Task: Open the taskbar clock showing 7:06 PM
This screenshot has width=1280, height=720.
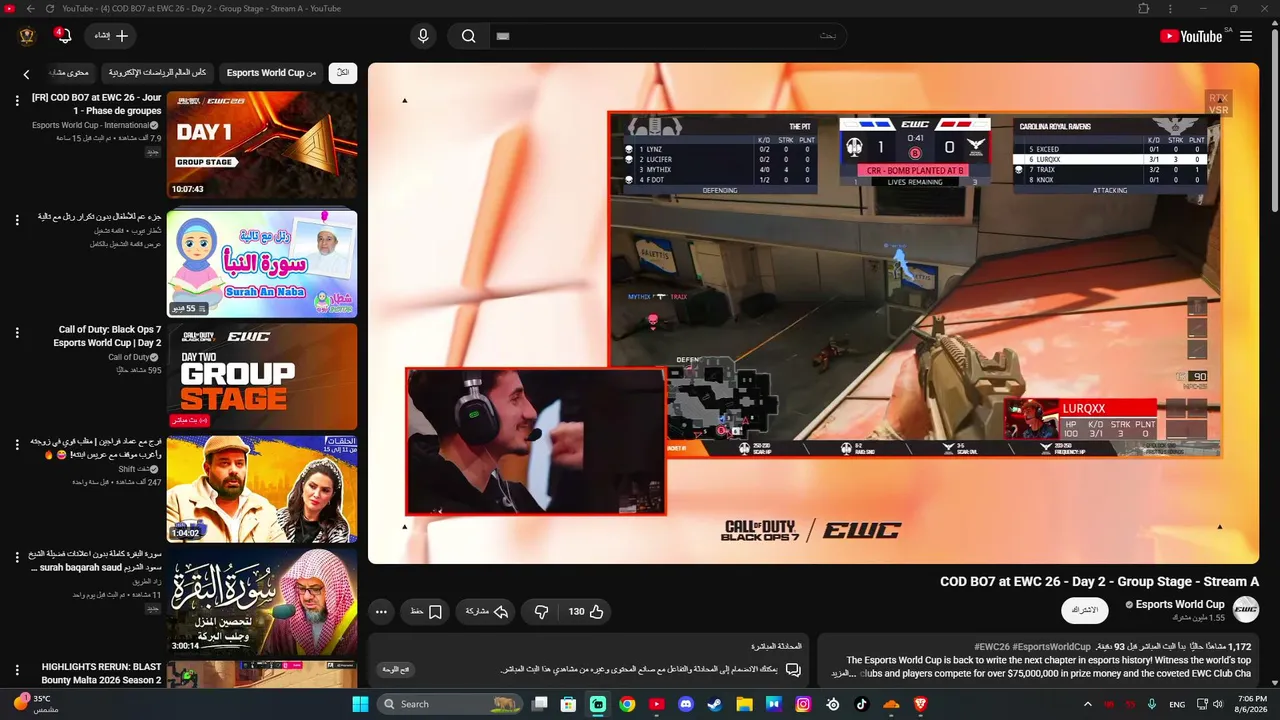Action: [x=1252, y=704]
